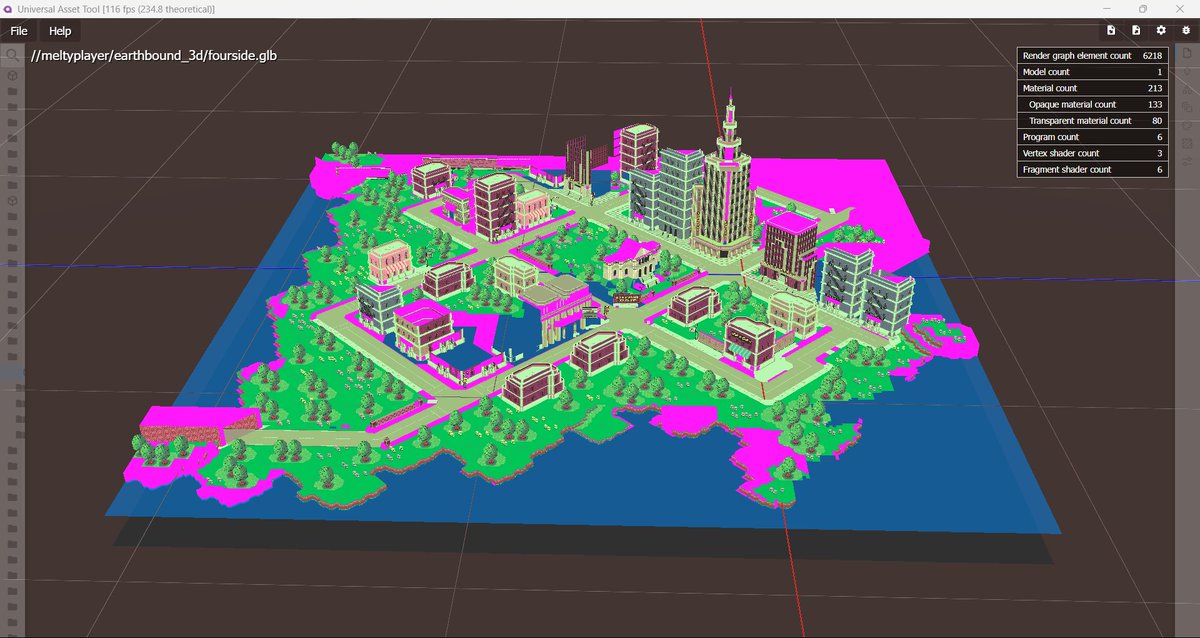Click the Render graph element count row
Viewport: 1200px width, 638px height.
pyautogui.click(x=1092, y=56)
